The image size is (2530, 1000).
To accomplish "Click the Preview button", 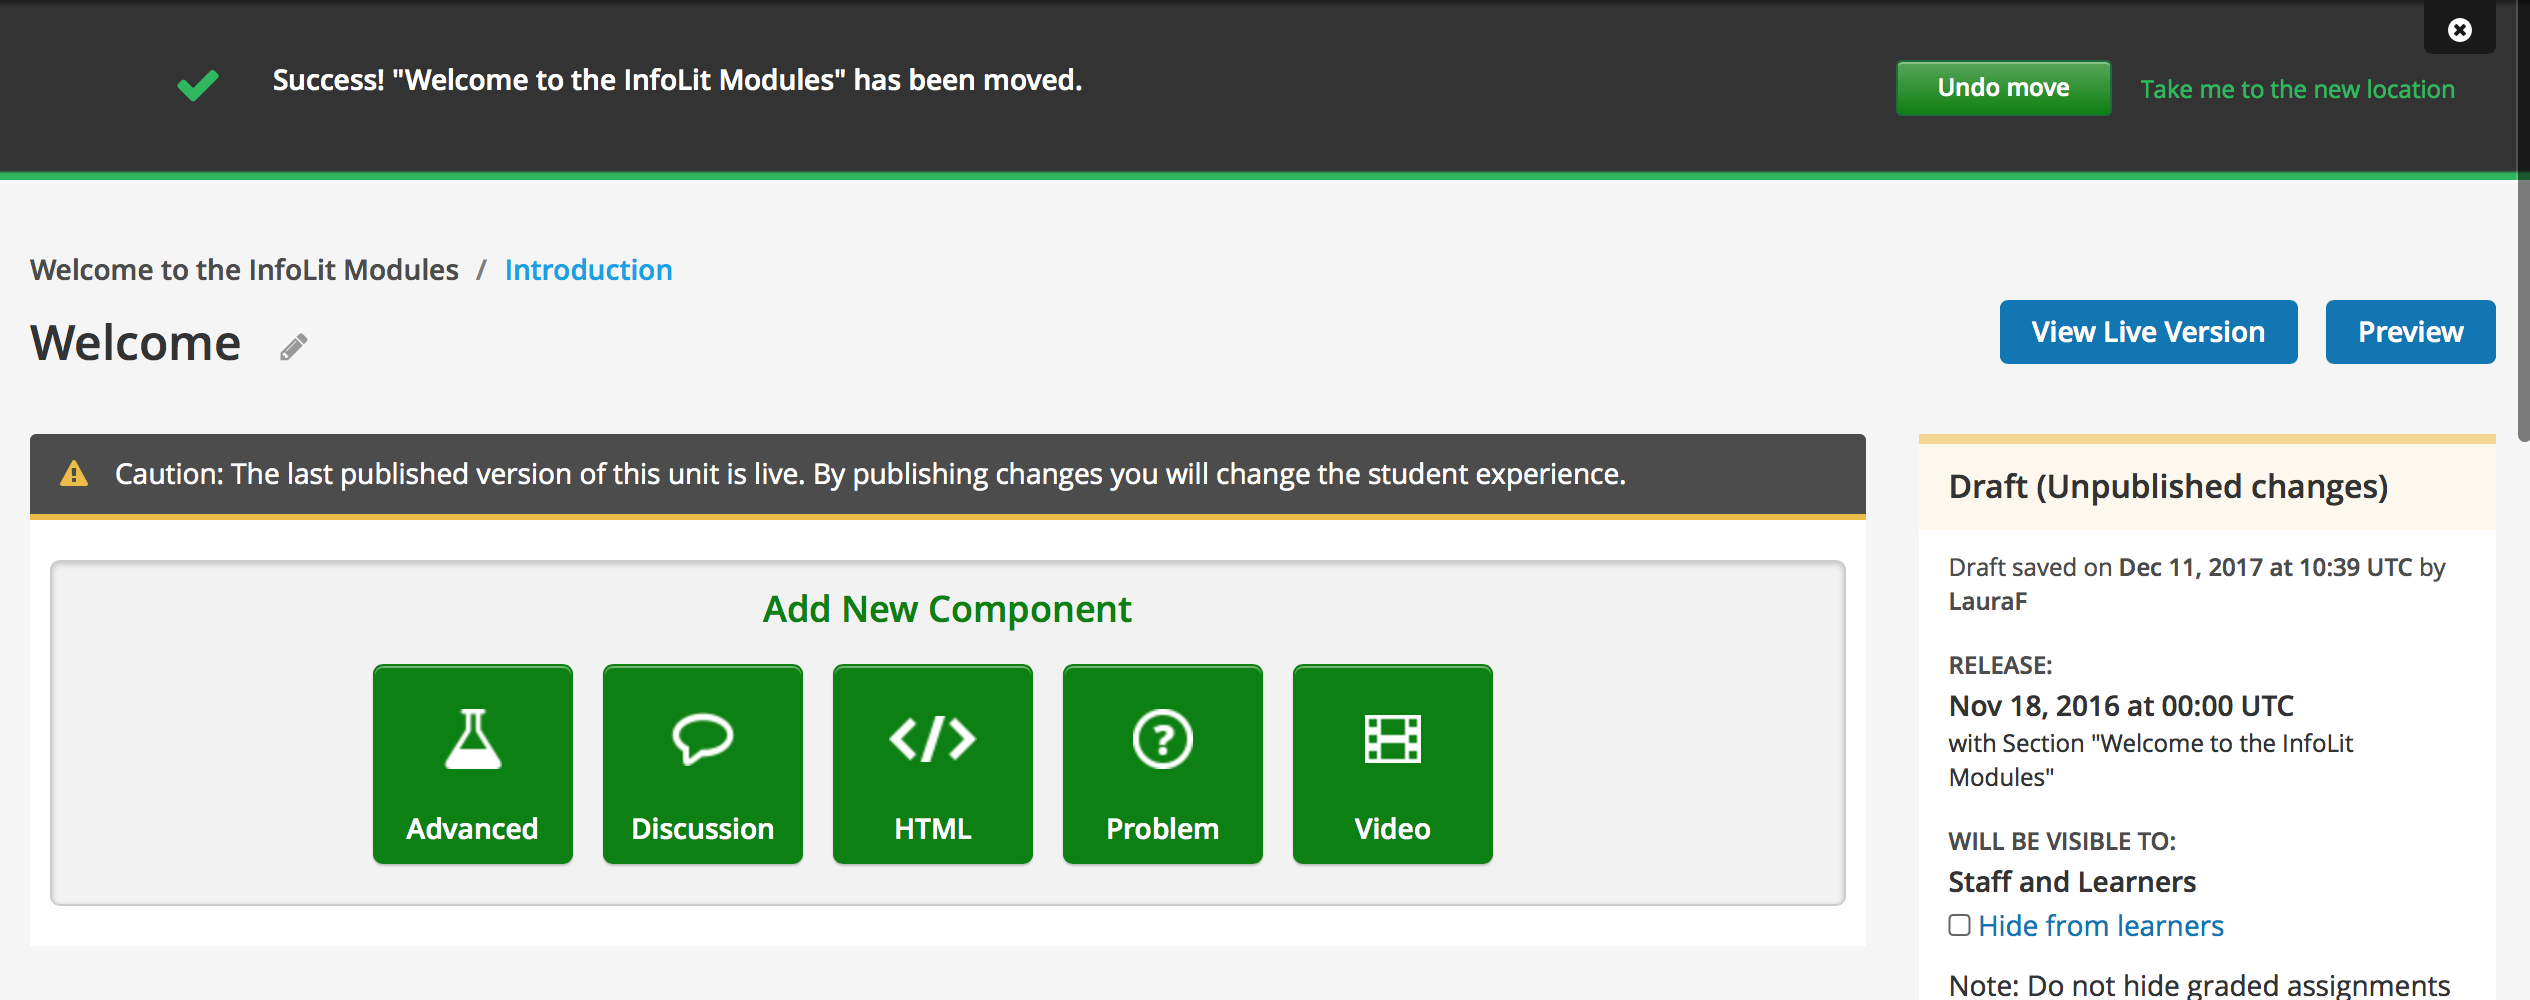I will (2410, 332).
